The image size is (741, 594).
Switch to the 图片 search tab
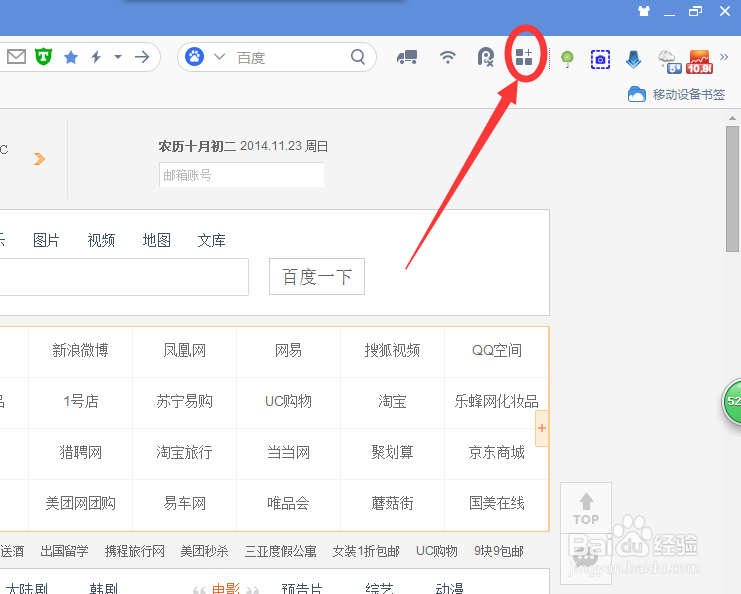pyautogui.click(x=46, y=240)
